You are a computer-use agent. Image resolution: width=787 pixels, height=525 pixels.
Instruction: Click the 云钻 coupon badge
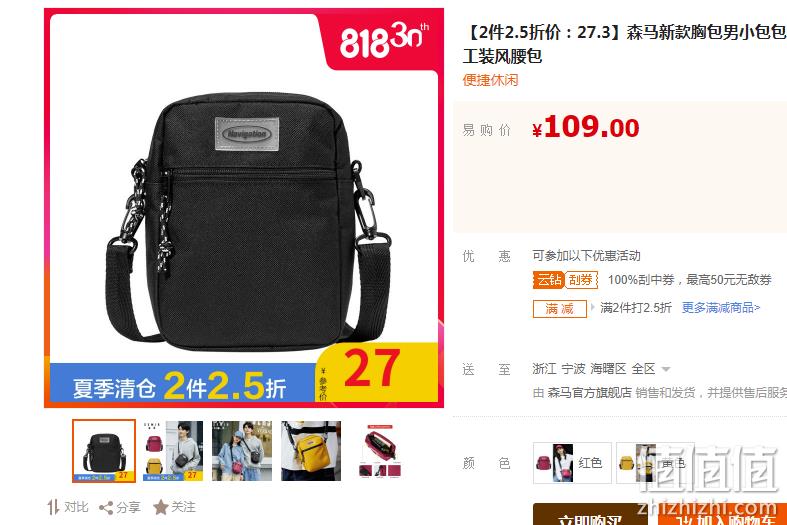(549, 280)
